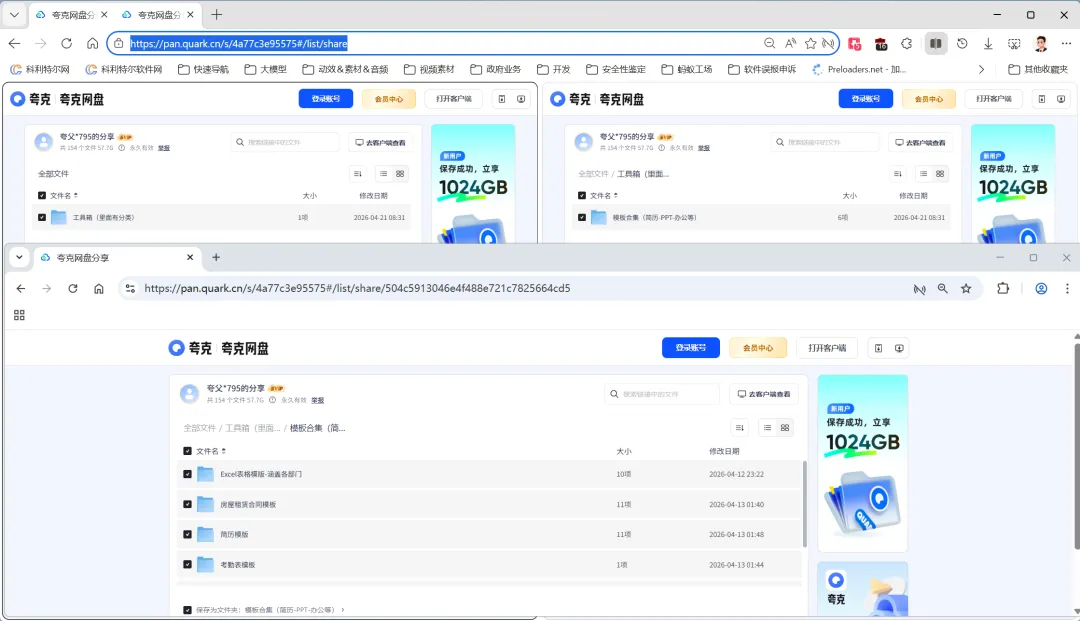1080x621 pixels.
Task: Click file list scrollbar in front window
Action: pos(804,504)
